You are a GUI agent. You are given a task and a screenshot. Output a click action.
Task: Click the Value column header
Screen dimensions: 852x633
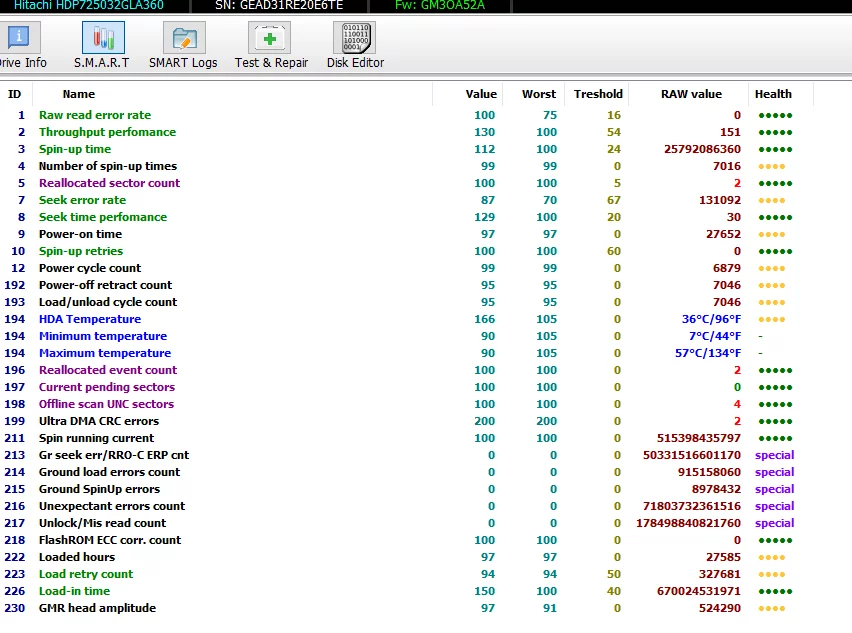481,94
